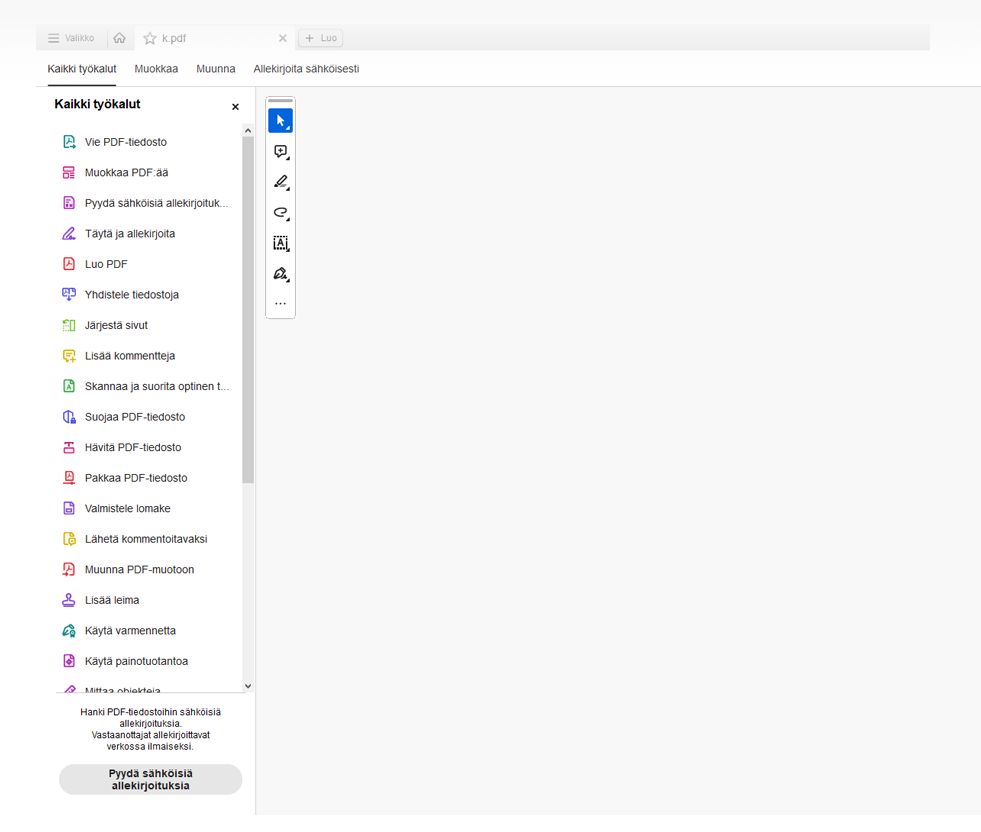Image resolution: width=981 pixels, height=832 pixels.
Task: Click the Valmistele lomake icon
Action: coord(69,509)
